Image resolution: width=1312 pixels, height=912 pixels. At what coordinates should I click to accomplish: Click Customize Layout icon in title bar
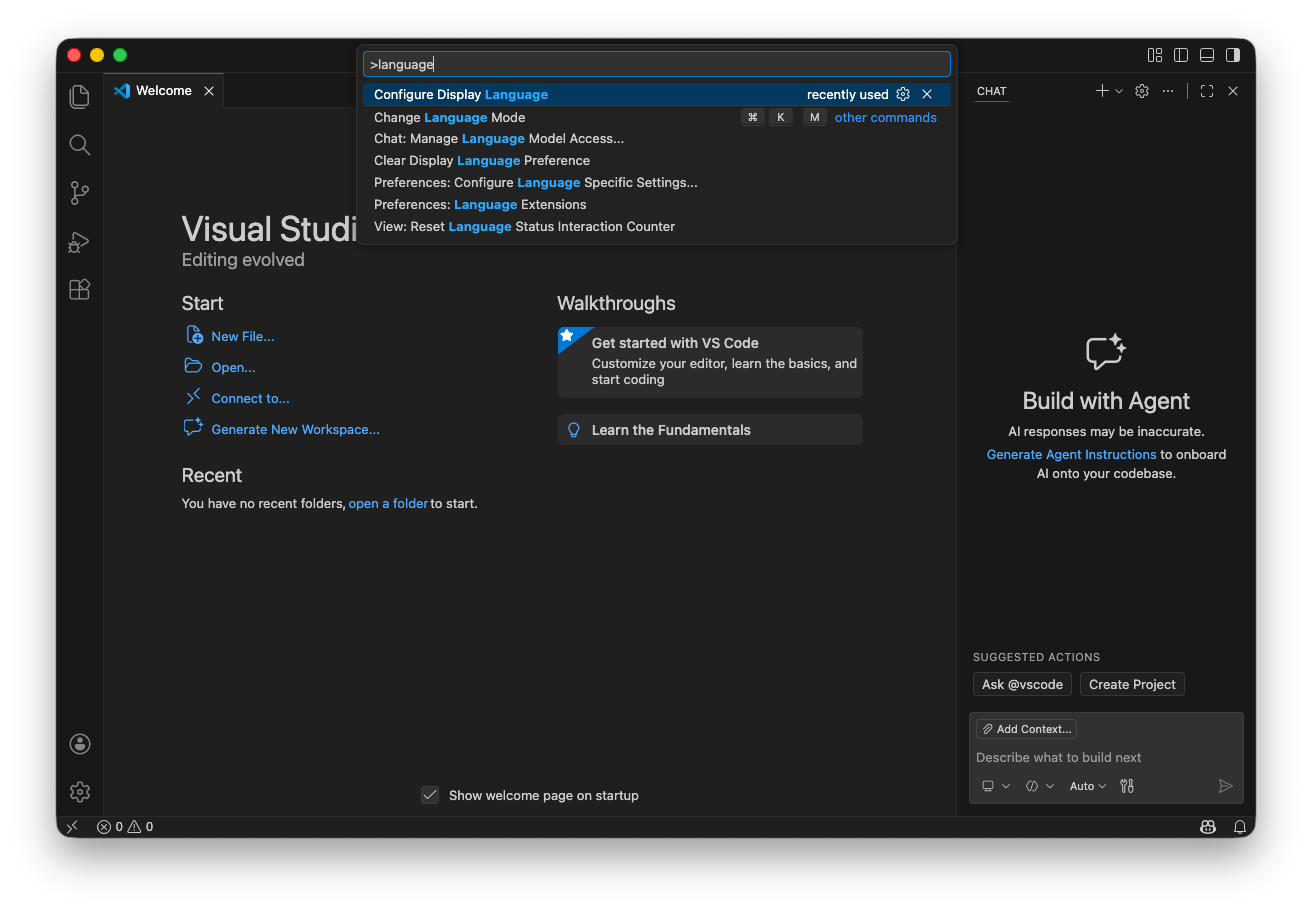pos(1155,55)
